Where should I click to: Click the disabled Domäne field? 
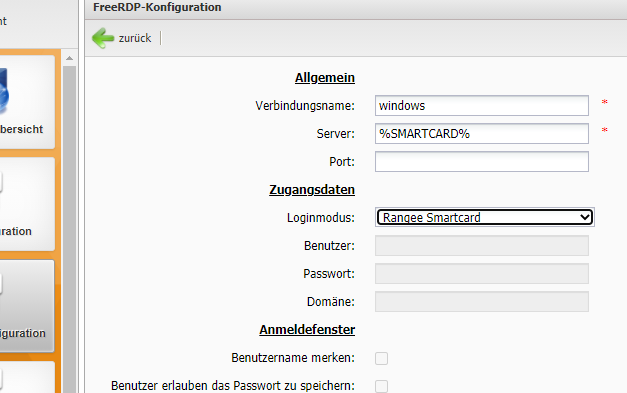481,301
